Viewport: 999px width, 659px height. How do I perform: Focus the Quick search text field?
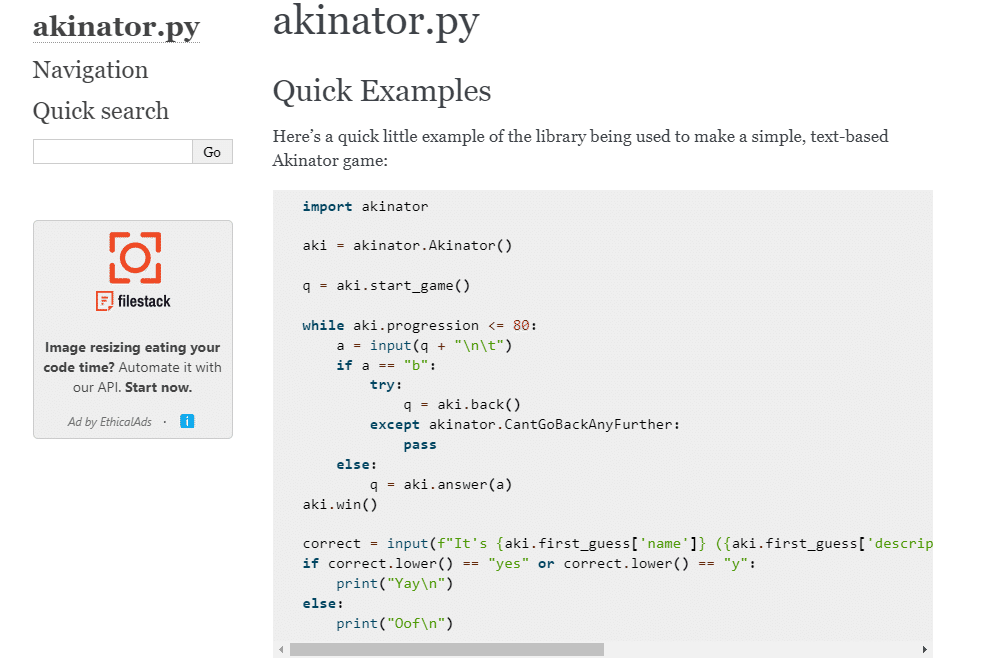coord(113,152)
